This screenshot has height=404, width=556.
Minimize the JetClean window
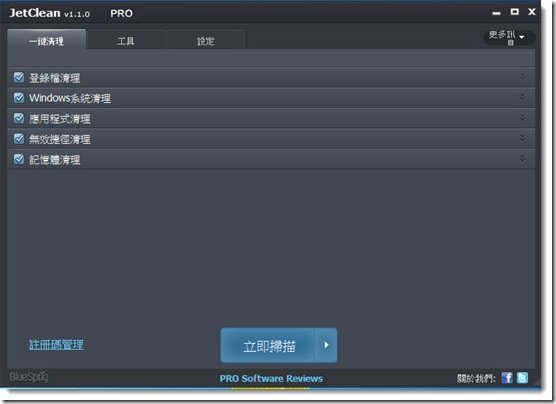click(496, 13)
